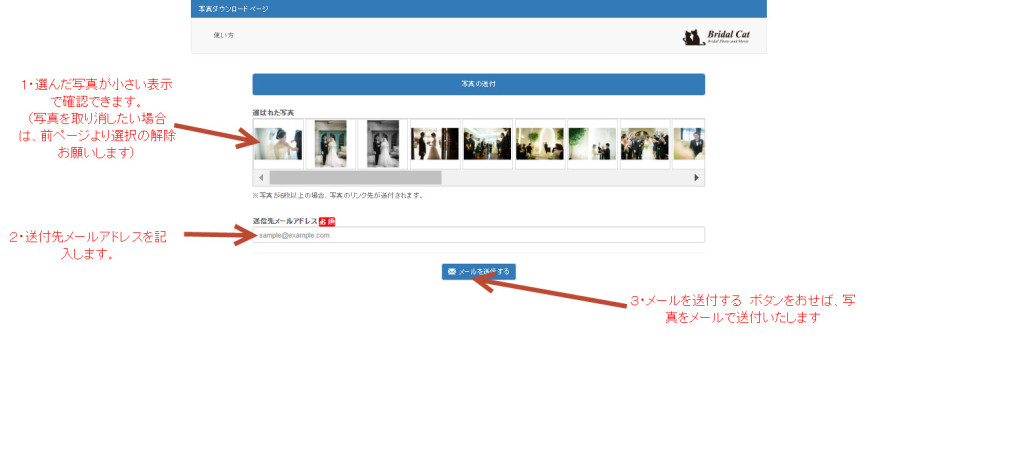Image resolution: width=1024 pixels, height=474 pixels.
Task: Open the second thumbnail, the color standing couple
Action: coord(330,144)
